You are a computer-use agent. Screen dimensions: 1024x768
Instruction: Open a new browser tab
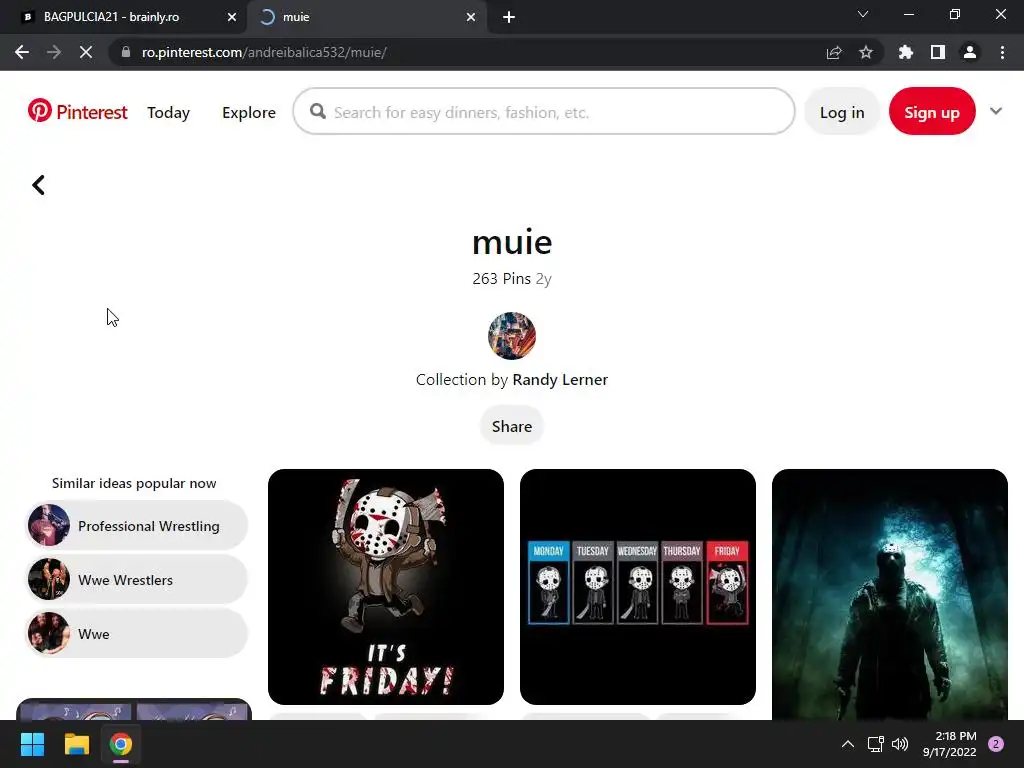click(509, 17)
